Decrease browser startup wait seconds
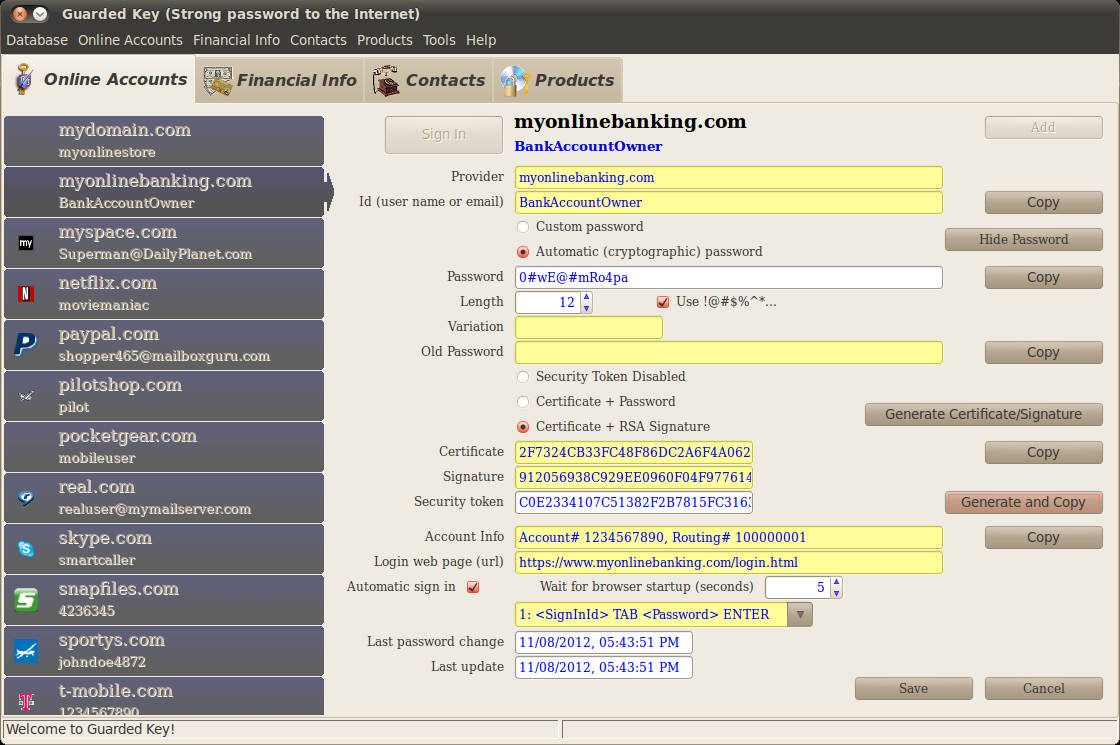 [x=836, y=594]
